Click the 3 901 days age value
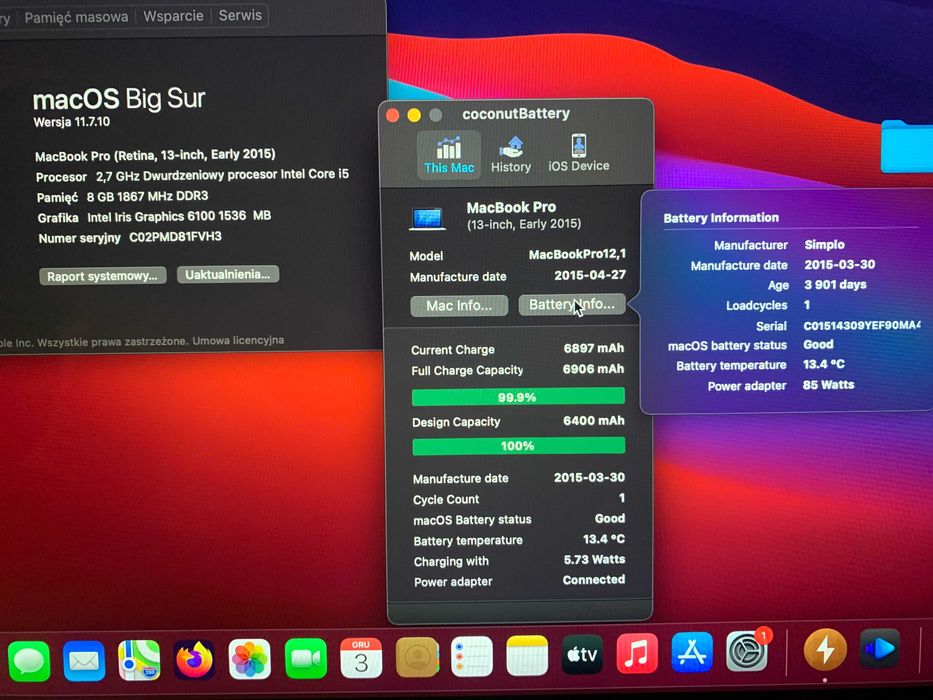 (x=835, y=285)
